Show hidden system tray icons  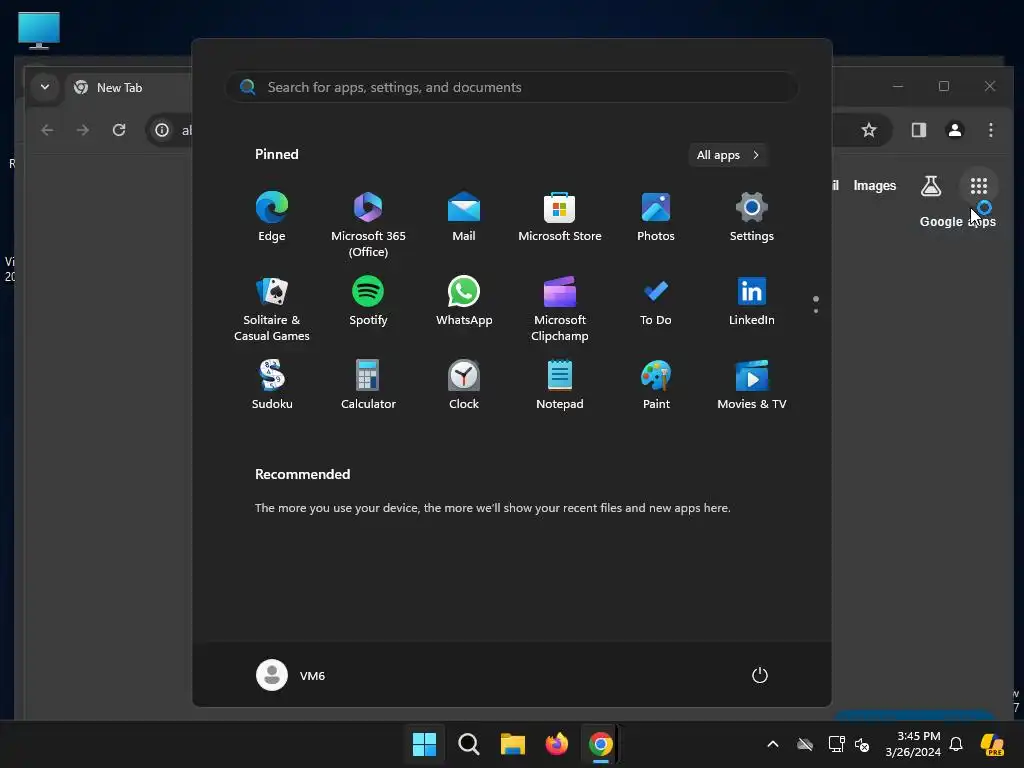click(773, 744)
